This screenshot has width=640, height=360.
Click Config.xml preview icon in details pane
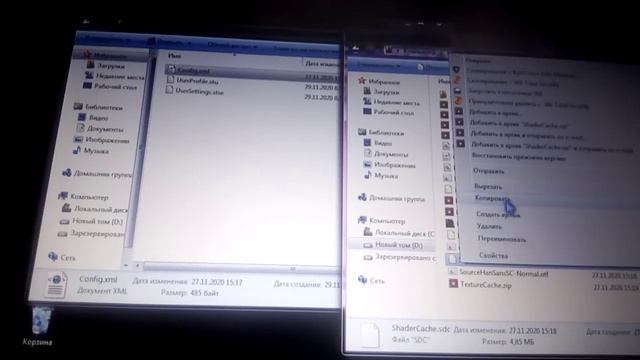(56, 284)
